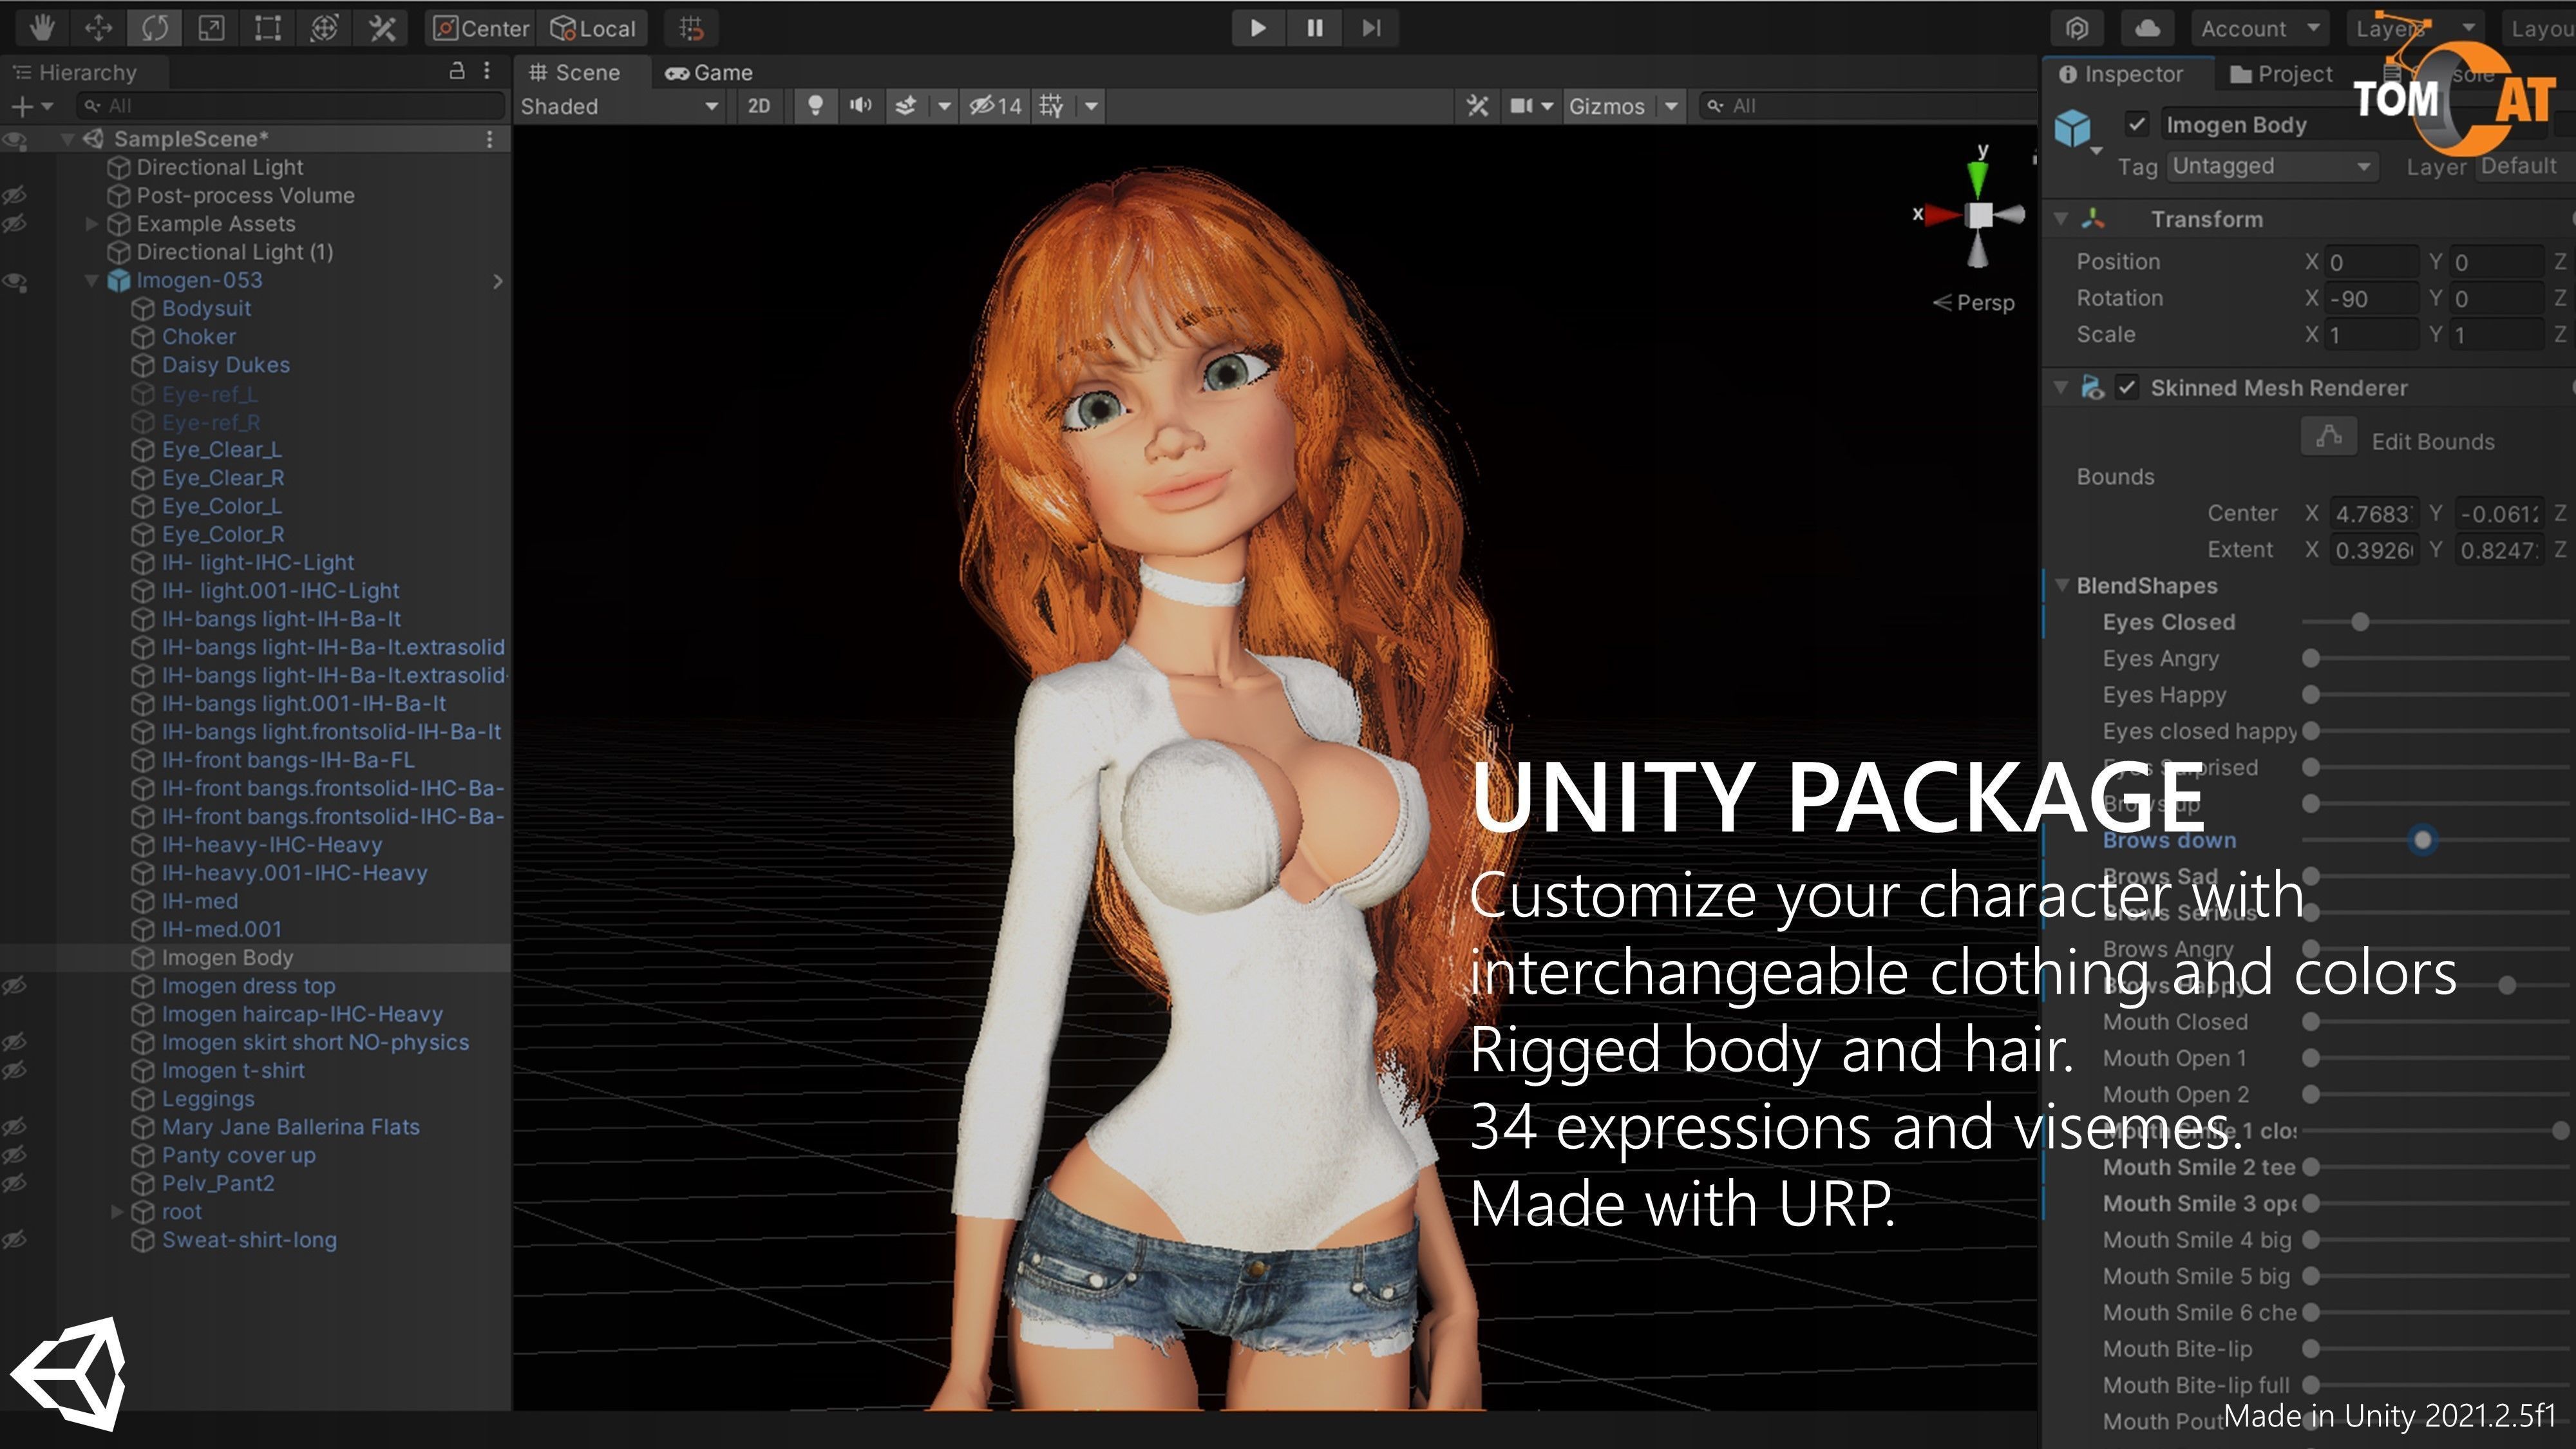Toggle visibility eye for Imogen dress top
Image resolution: width=2576 pixels, height=1449 pixels.
click(14, 986)
